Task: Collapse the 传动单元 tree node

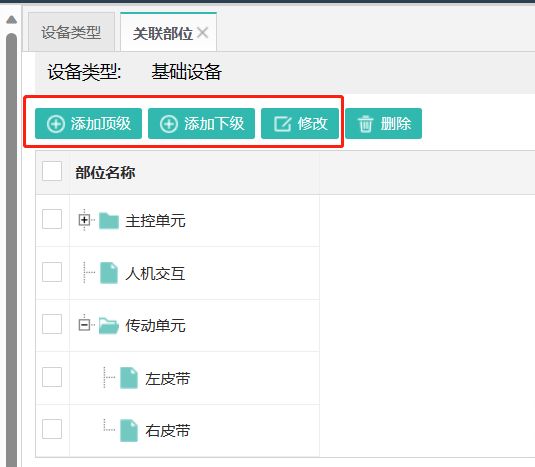Action: (84, 324)
